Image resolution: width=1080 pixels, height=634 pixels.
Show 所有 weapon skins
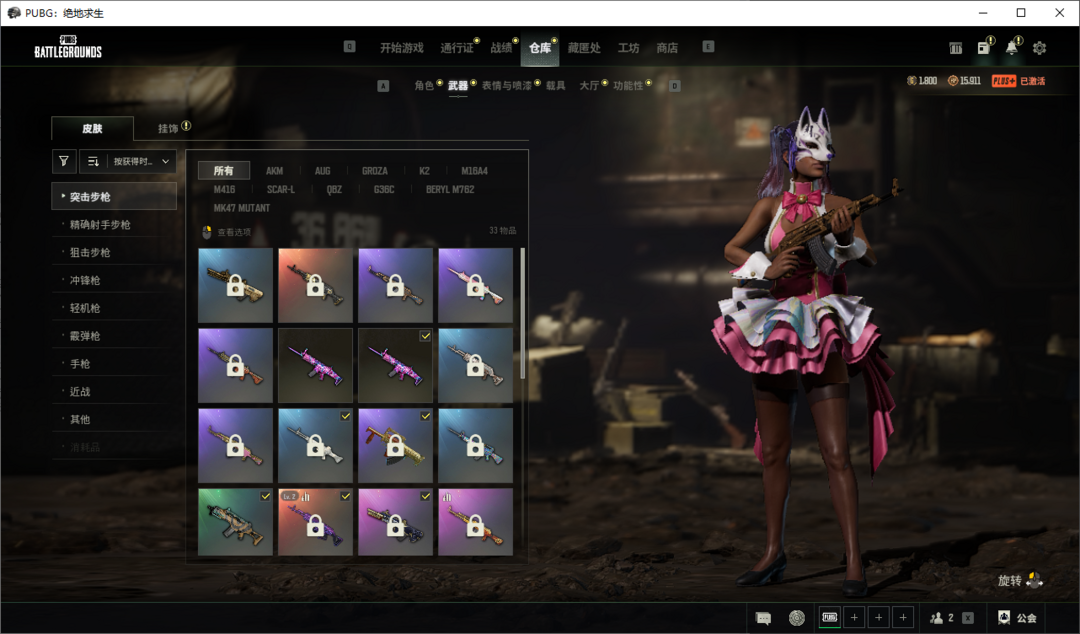pyautogui.click(x=223, y=170)
